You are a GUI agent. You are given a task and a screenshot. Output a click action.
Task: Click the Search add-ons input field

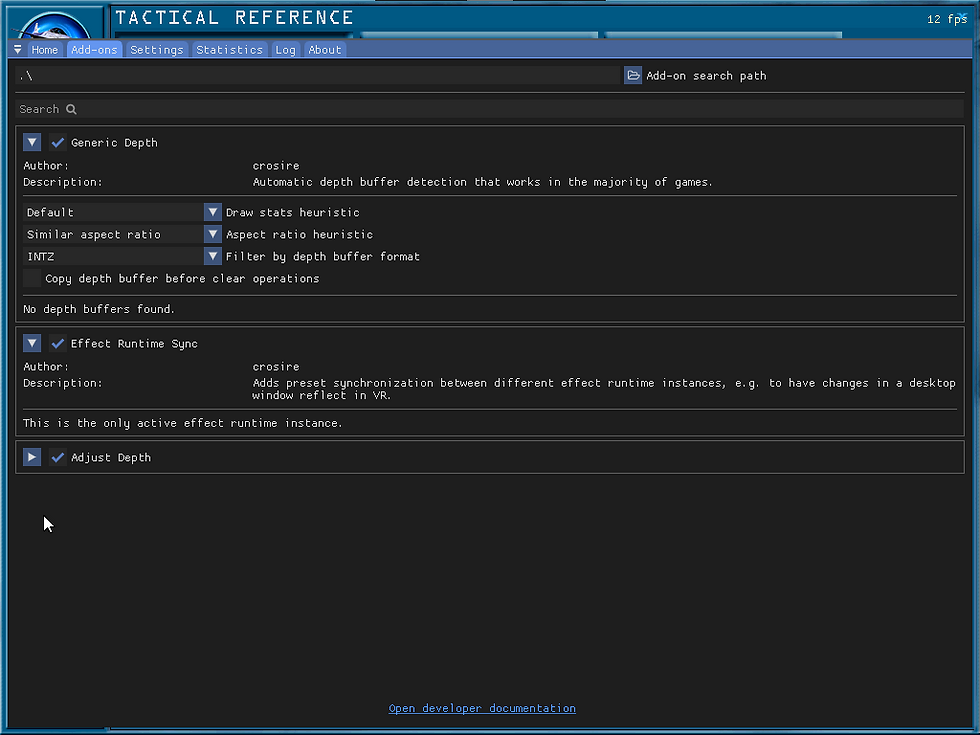tap(500, 109)
